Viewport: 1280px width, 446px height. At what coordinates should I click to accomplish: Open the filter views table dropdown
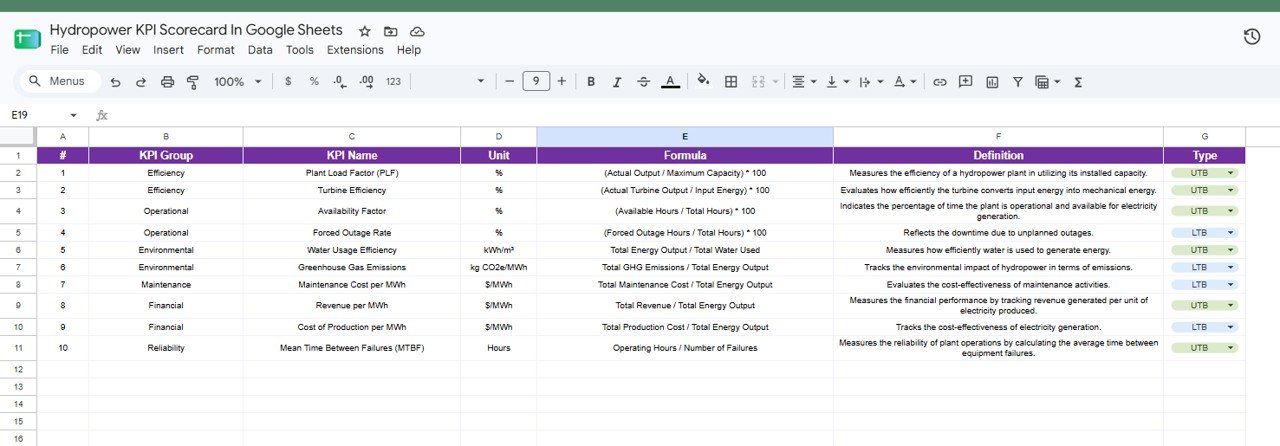(x=1047, y=82)
